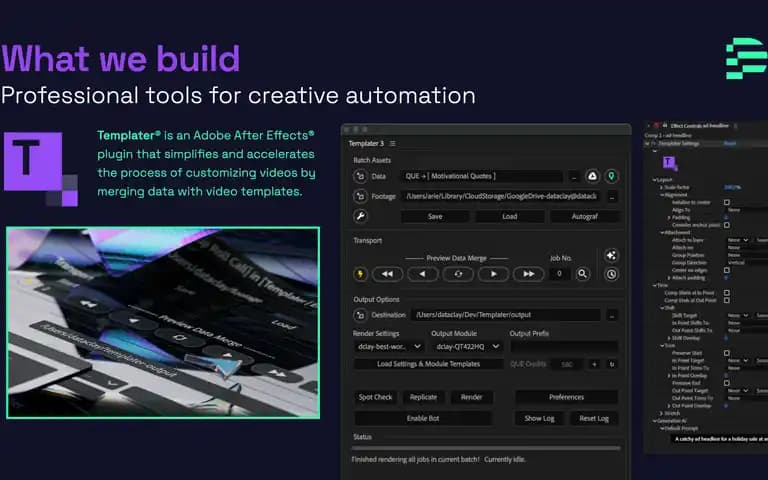
Task: Toggle the Initialize to center checkbox
Action: tap(727, 202)
